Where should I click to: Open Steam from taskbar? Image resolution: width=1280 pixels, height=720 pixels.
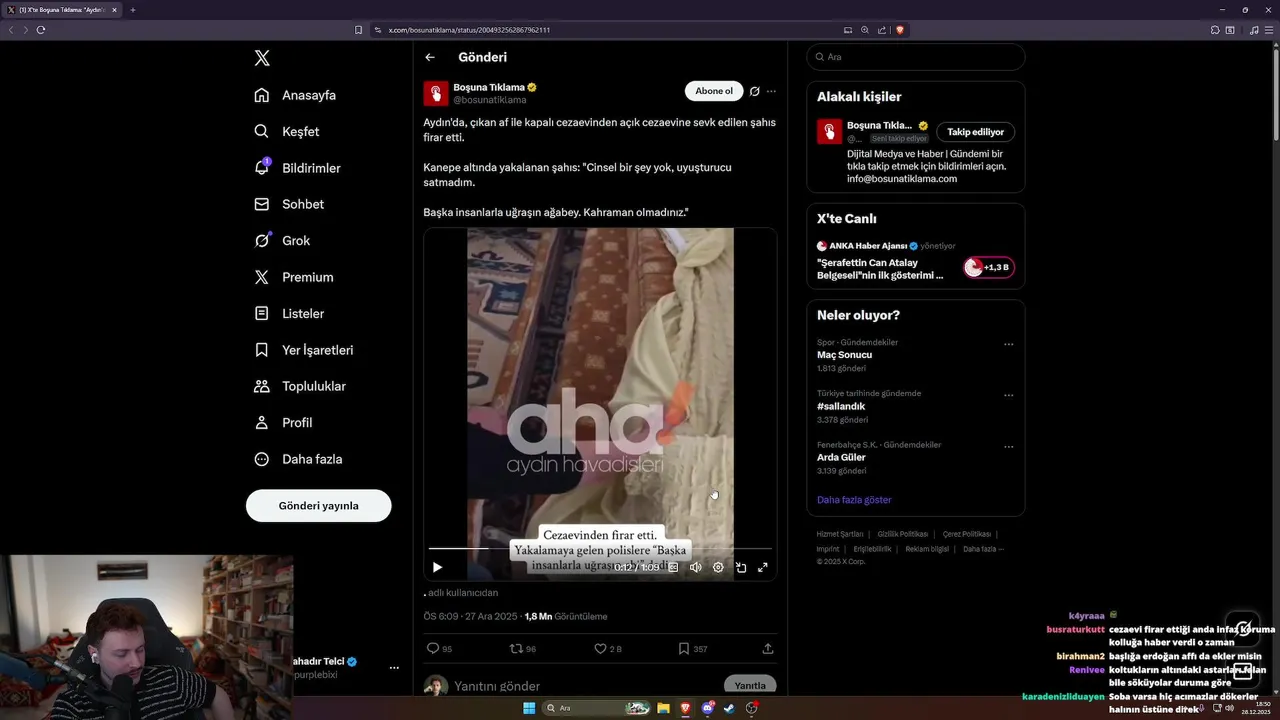(x=729, y=708)
